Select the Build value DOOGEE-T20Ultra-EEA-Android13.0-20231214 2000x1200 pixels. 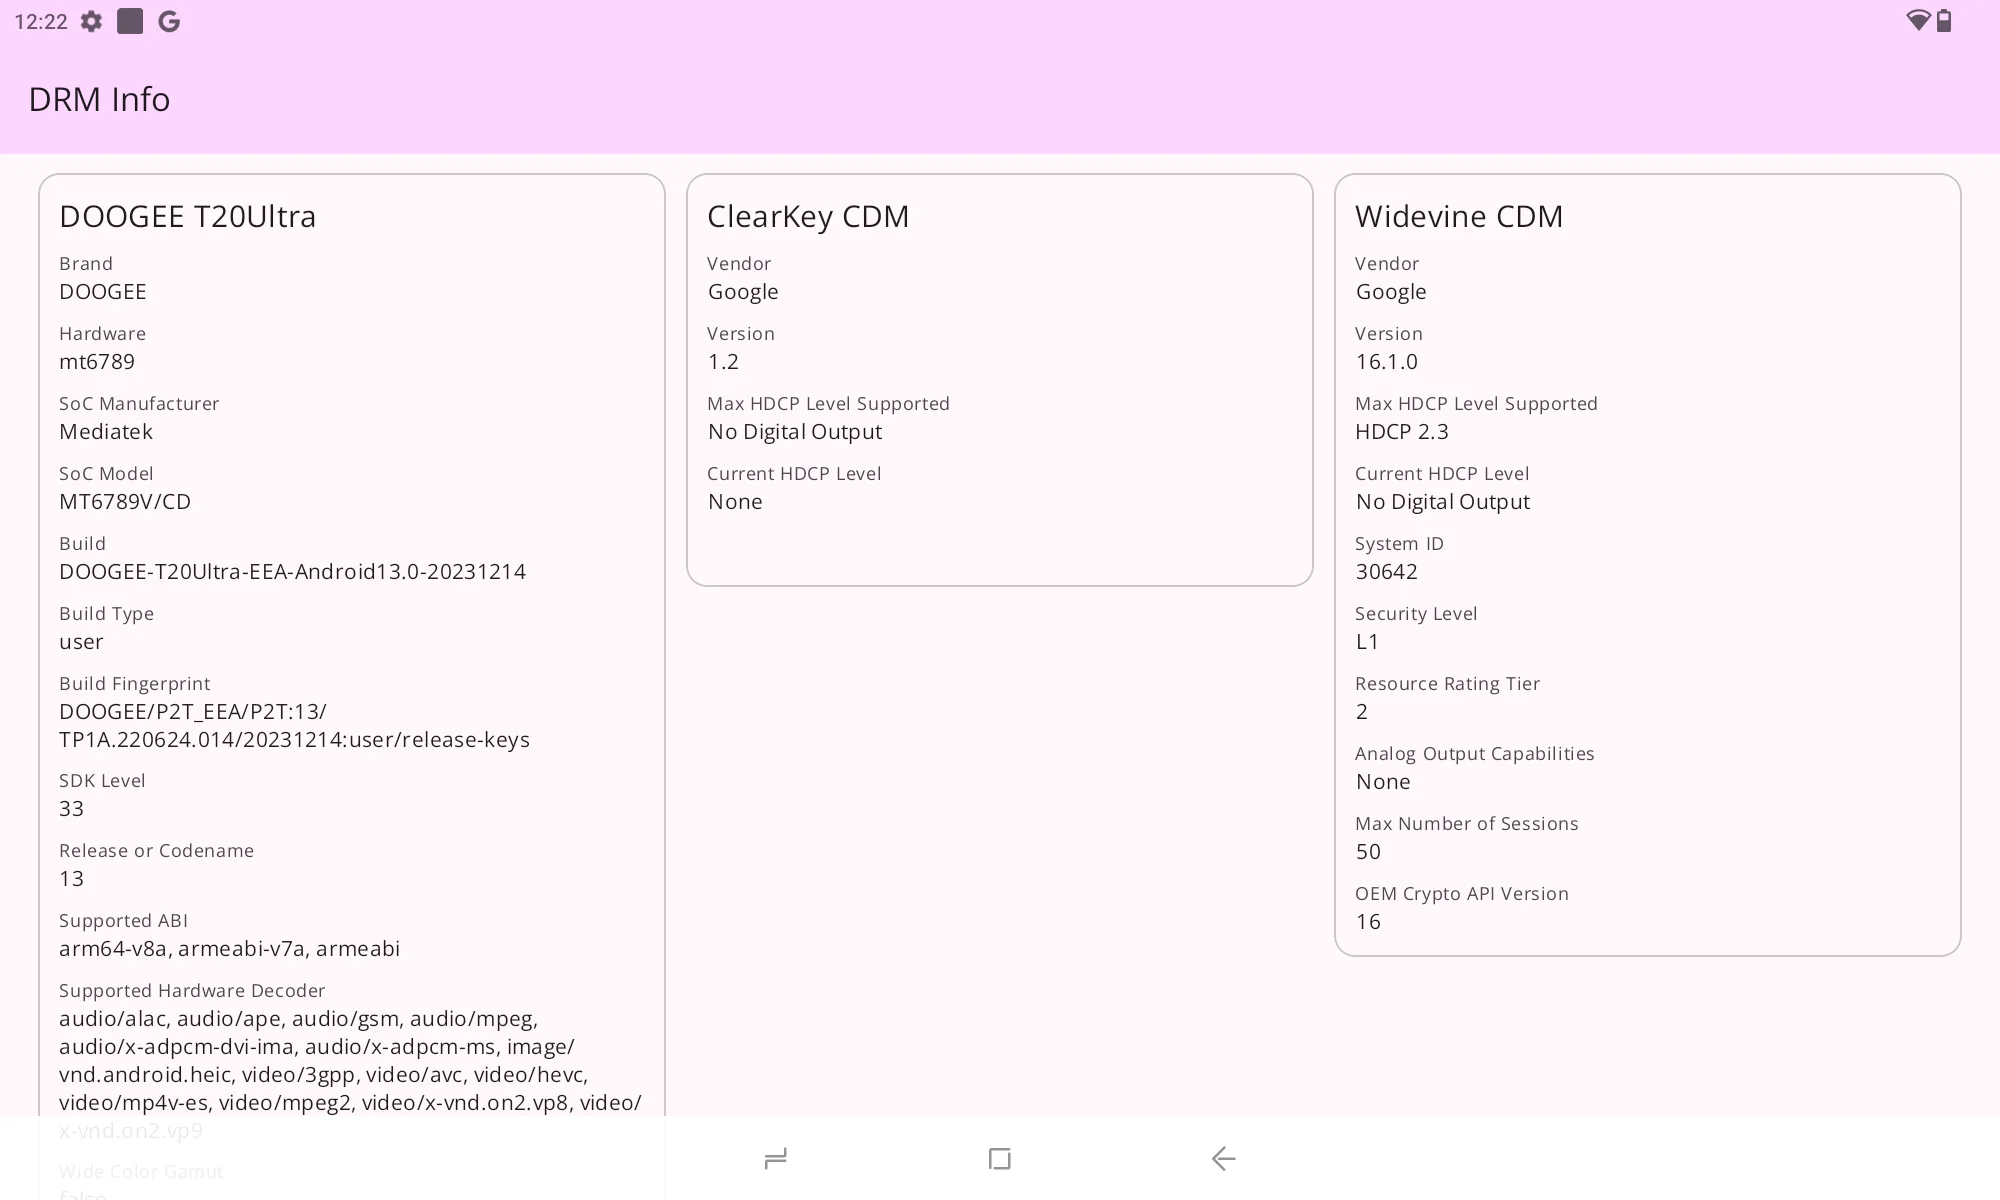[x=292, y=572]
